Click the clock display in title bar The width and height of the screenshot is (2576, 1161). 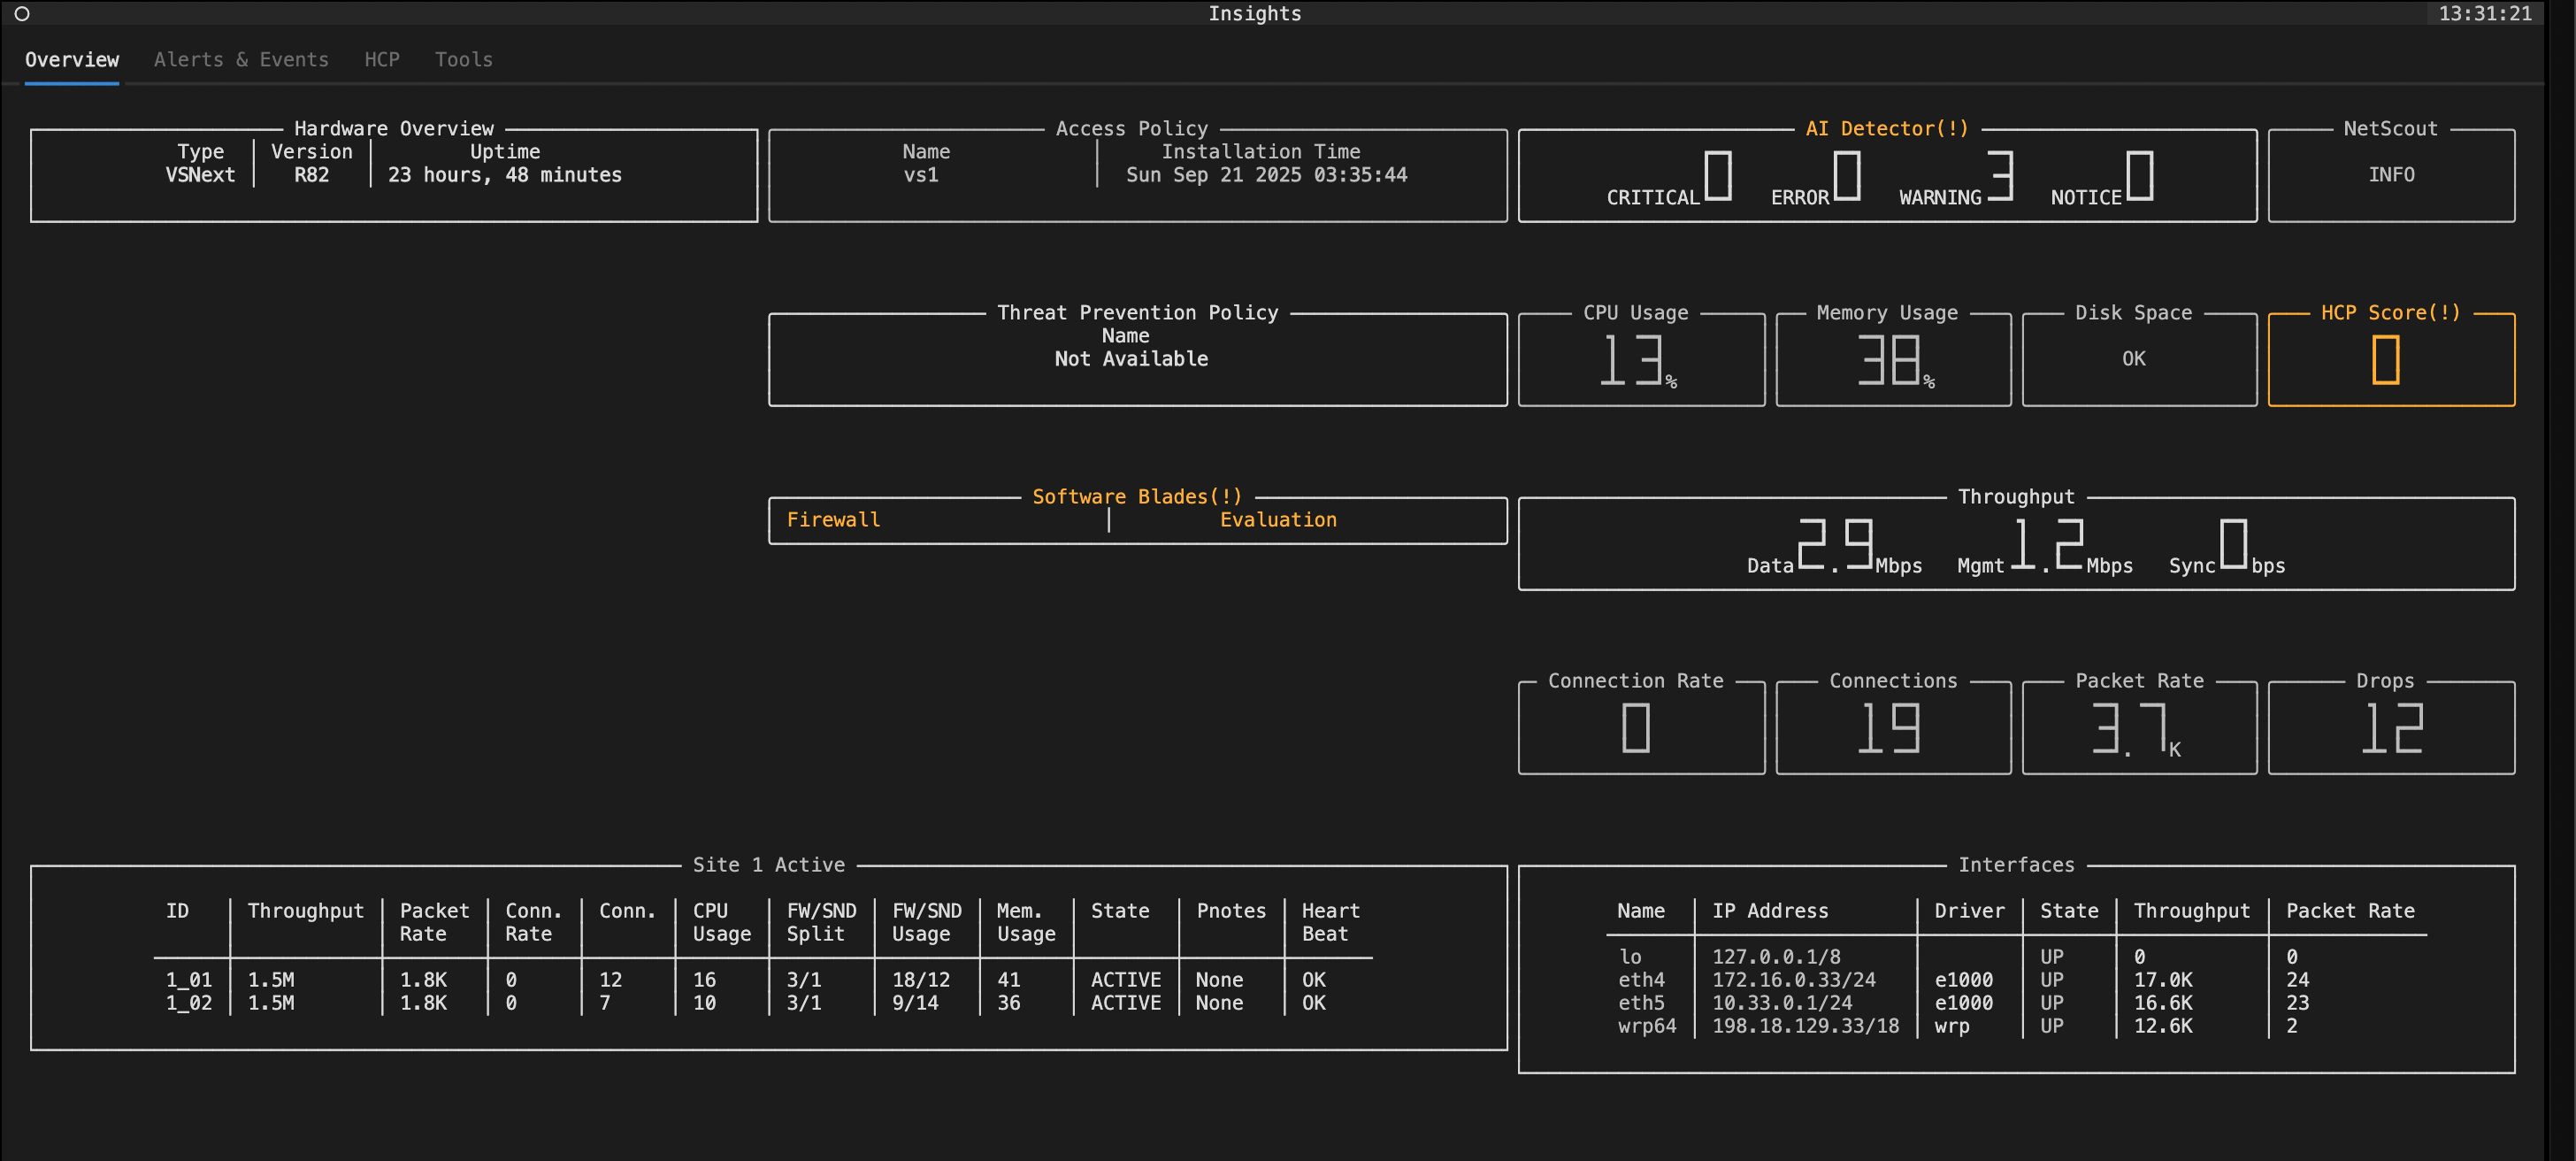(2484, 14)
